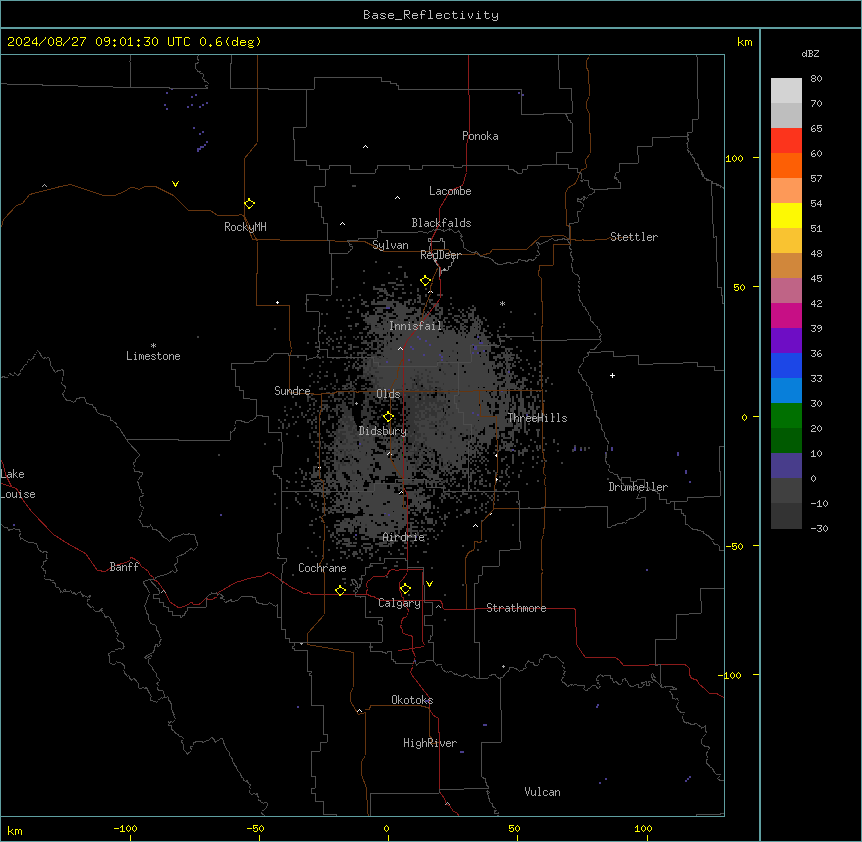Click the 80 value on dBZ scale
Viewport: 862px width, 842px height.
(x=816, y=79)
